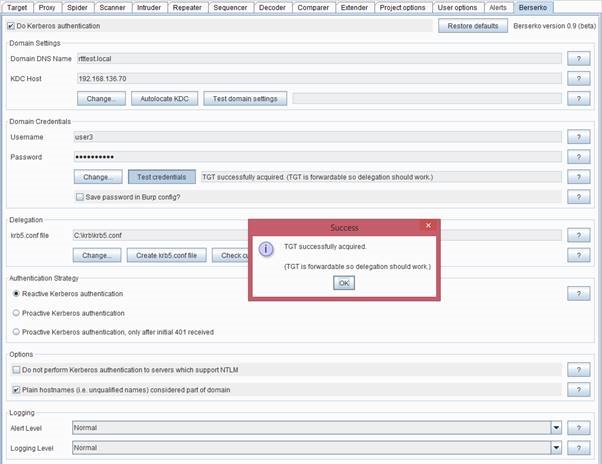Click help button beside KDC Host

[579, 78]
